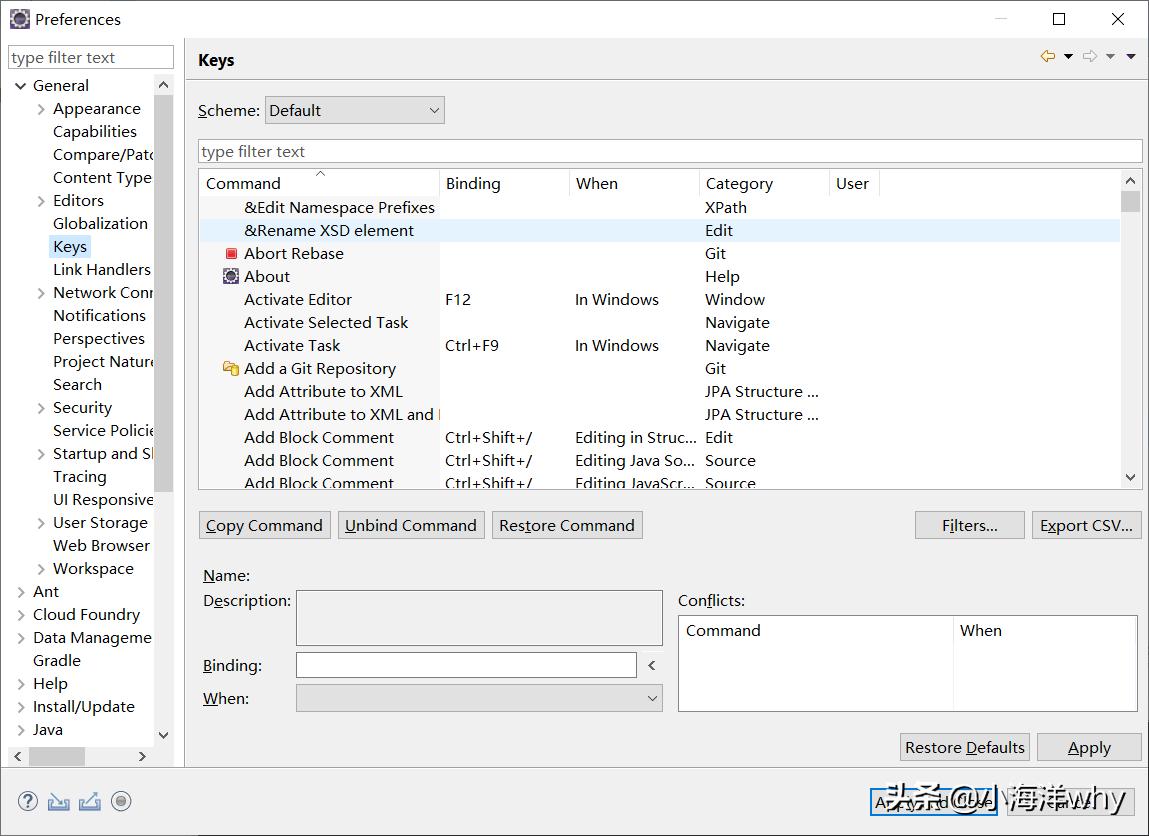Click the keys filter text field
1149x836 pixels.
(x=669, y=152)
